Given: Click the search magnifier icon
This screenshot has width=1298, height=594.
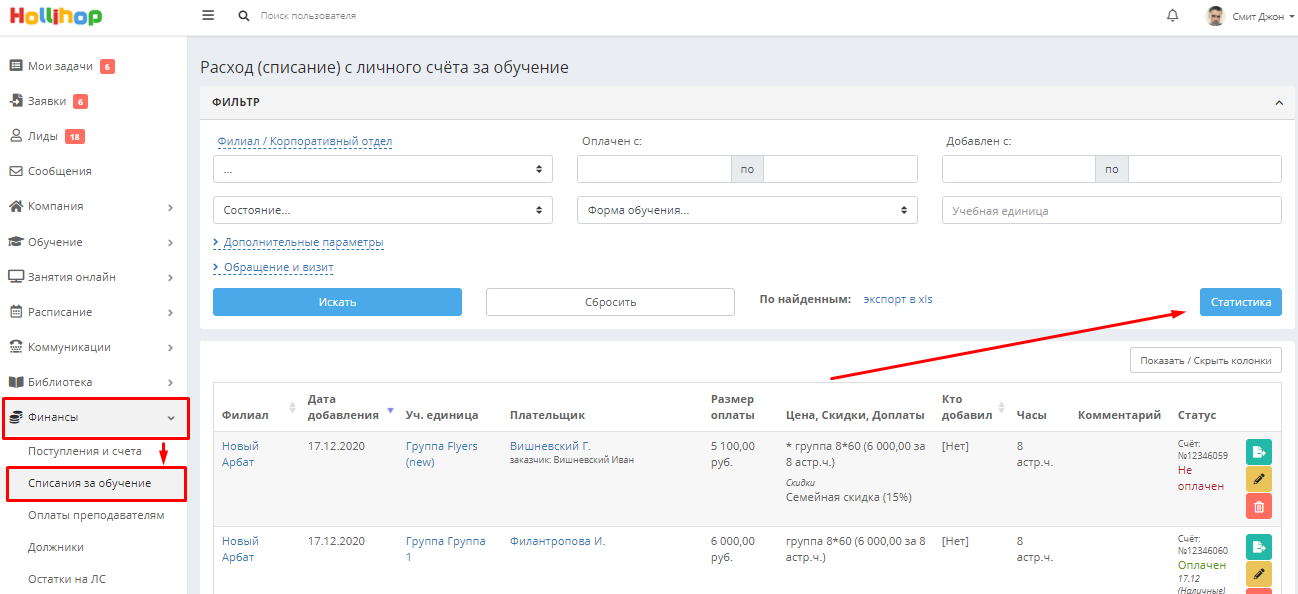Looking at the screenshot, I should 244,16.
